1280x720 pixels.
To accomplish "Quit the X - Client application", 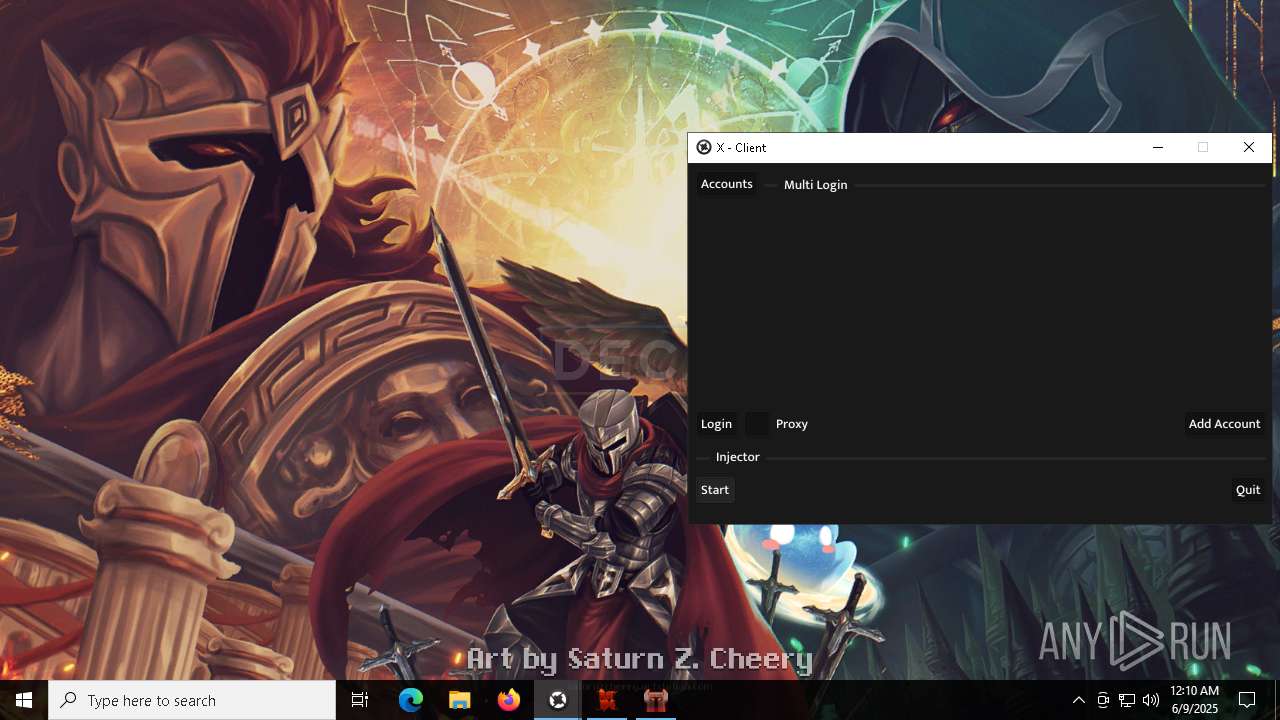I will (1248, 490).
